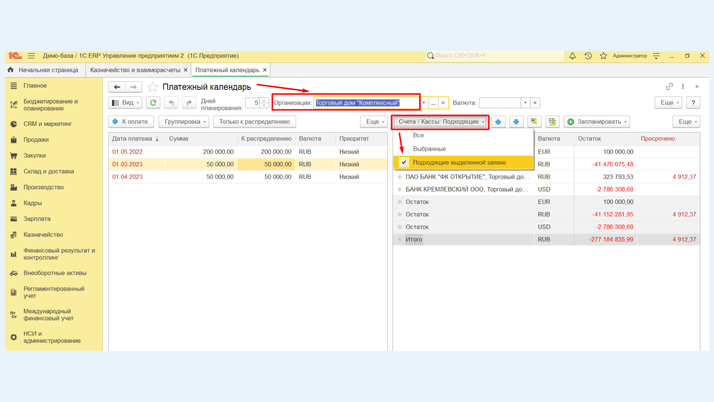714x402 pixels.
Task: Click Только к распределению button
Action: point(254,122)
